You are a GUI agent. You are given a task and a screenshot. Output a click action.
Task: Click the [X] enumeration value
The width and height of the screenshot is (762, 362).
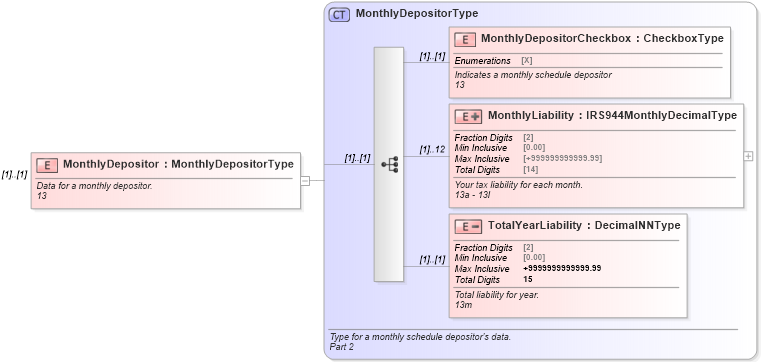click(527, 61)
